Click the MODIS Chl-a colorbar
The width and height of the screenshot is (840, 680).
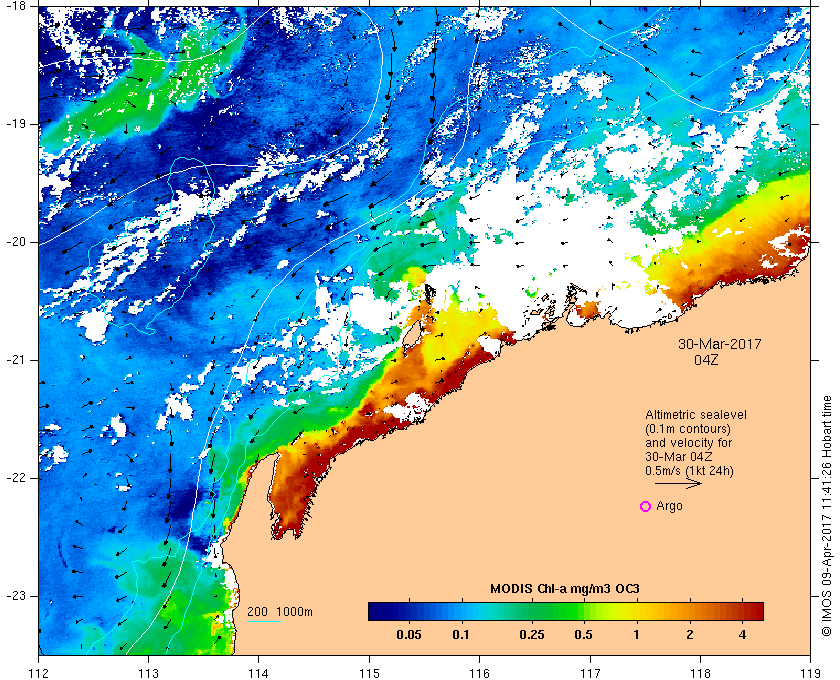point(566,611)
